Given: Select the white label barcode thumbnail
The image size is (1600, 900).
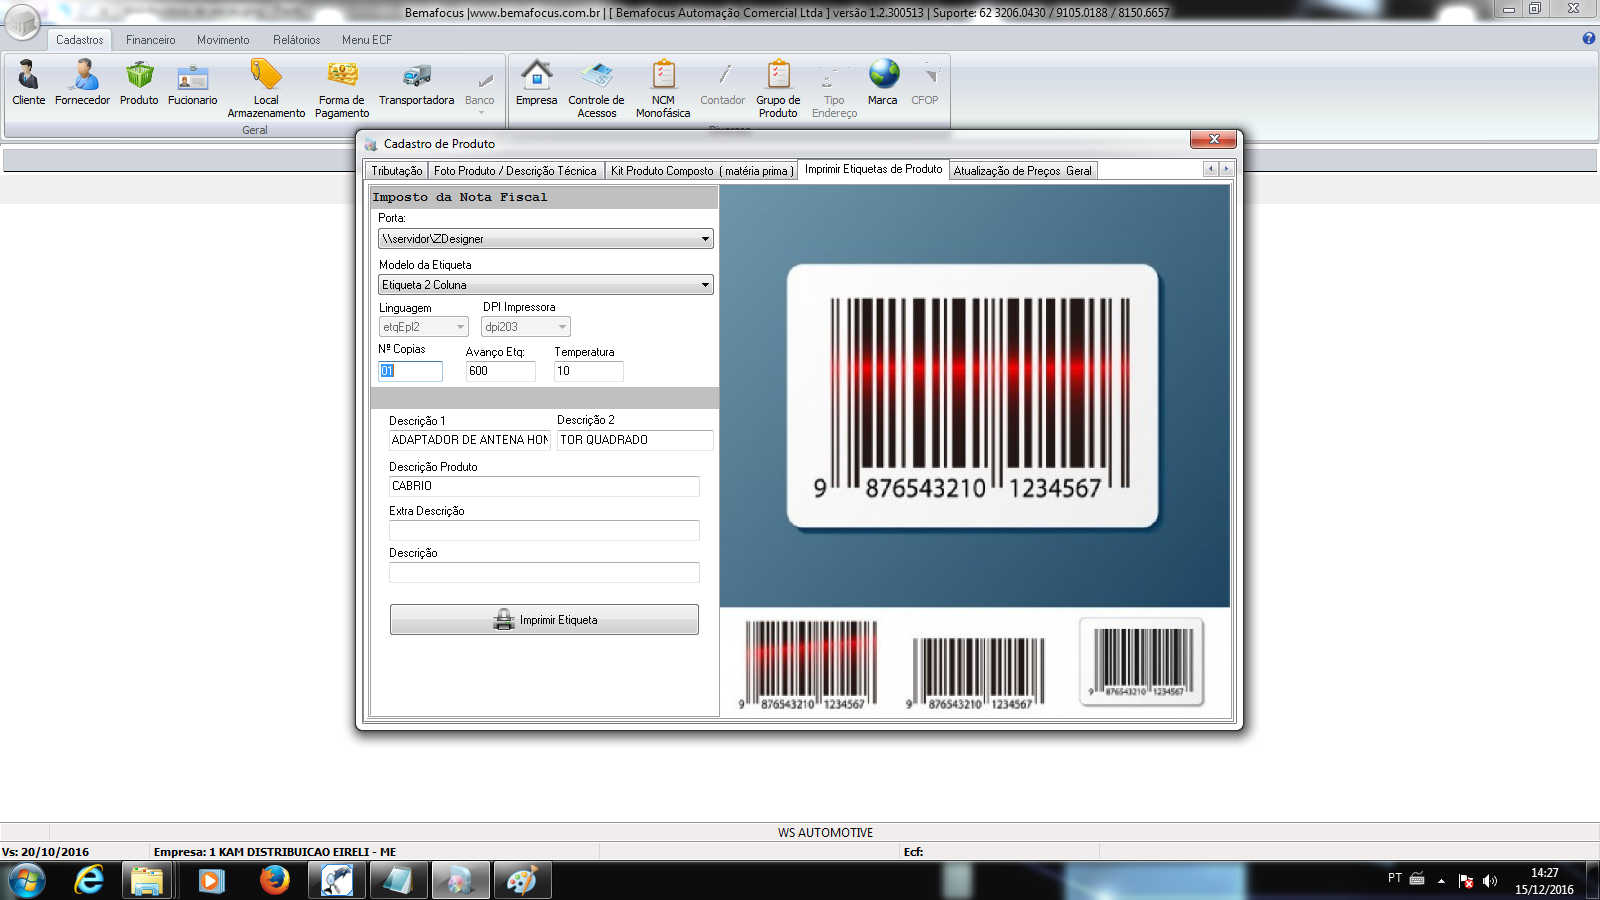Looking at the screenshot, I should point(1141,662).
